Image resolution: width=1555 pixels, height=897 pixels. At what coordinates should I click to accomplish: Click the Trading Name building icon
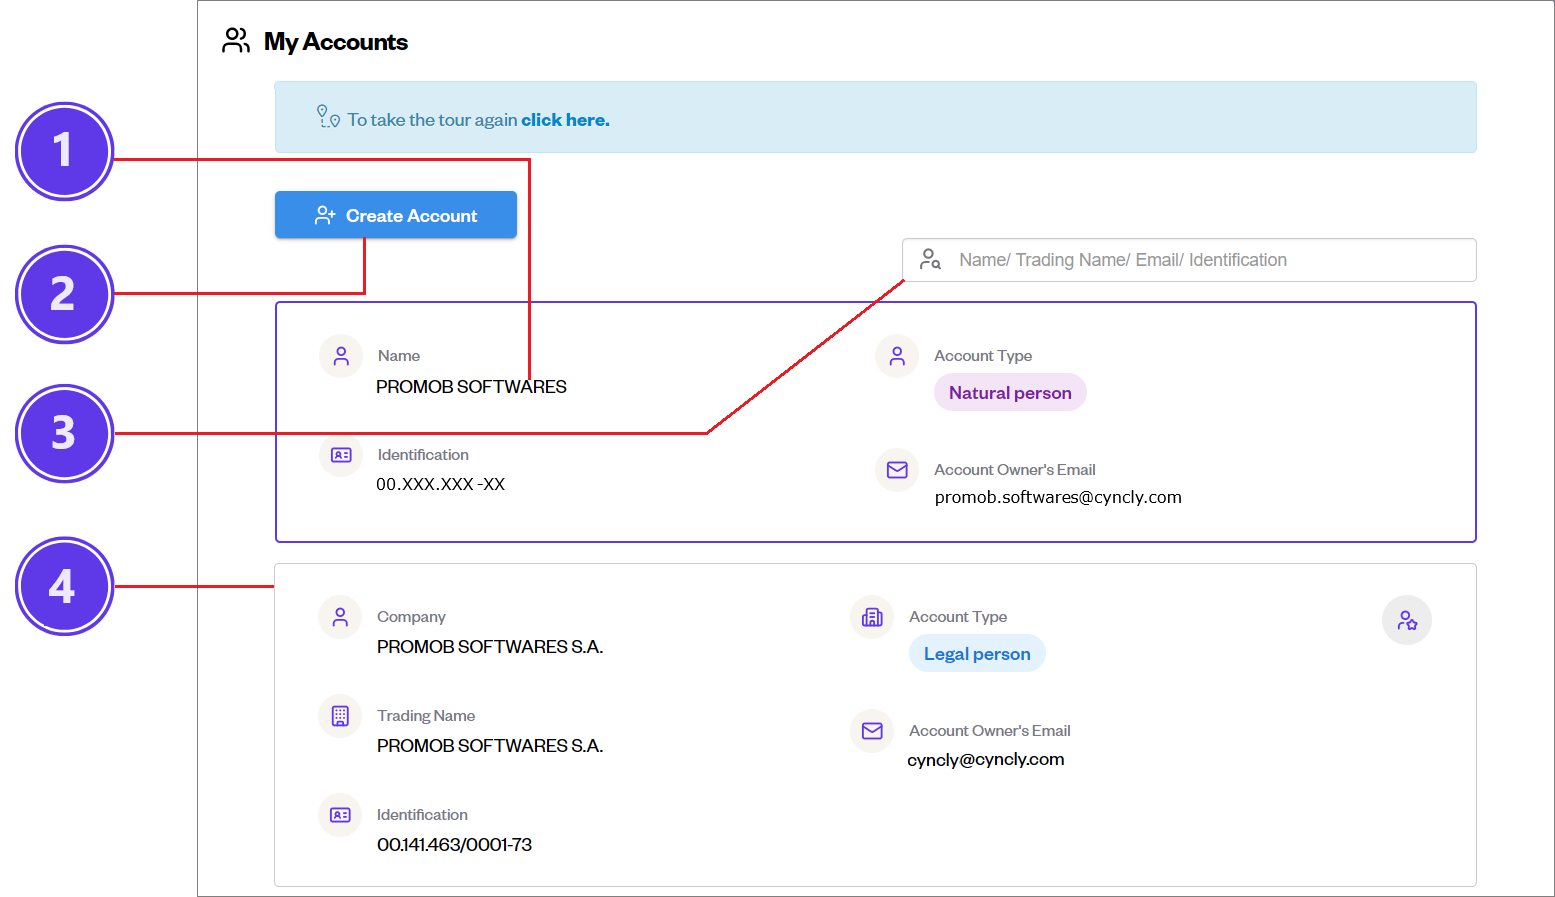[340, 716]
